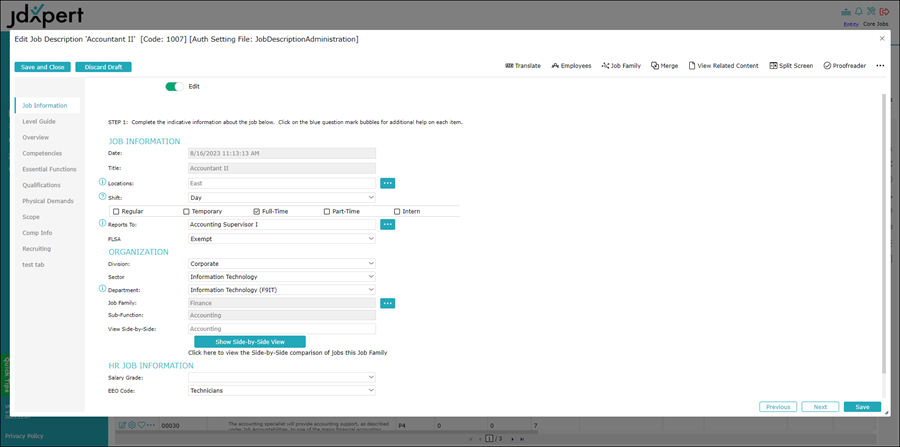Click the Save and Close button
This screenshot has width=900, height=447.
pyautogui.click(x=42, y=67)
